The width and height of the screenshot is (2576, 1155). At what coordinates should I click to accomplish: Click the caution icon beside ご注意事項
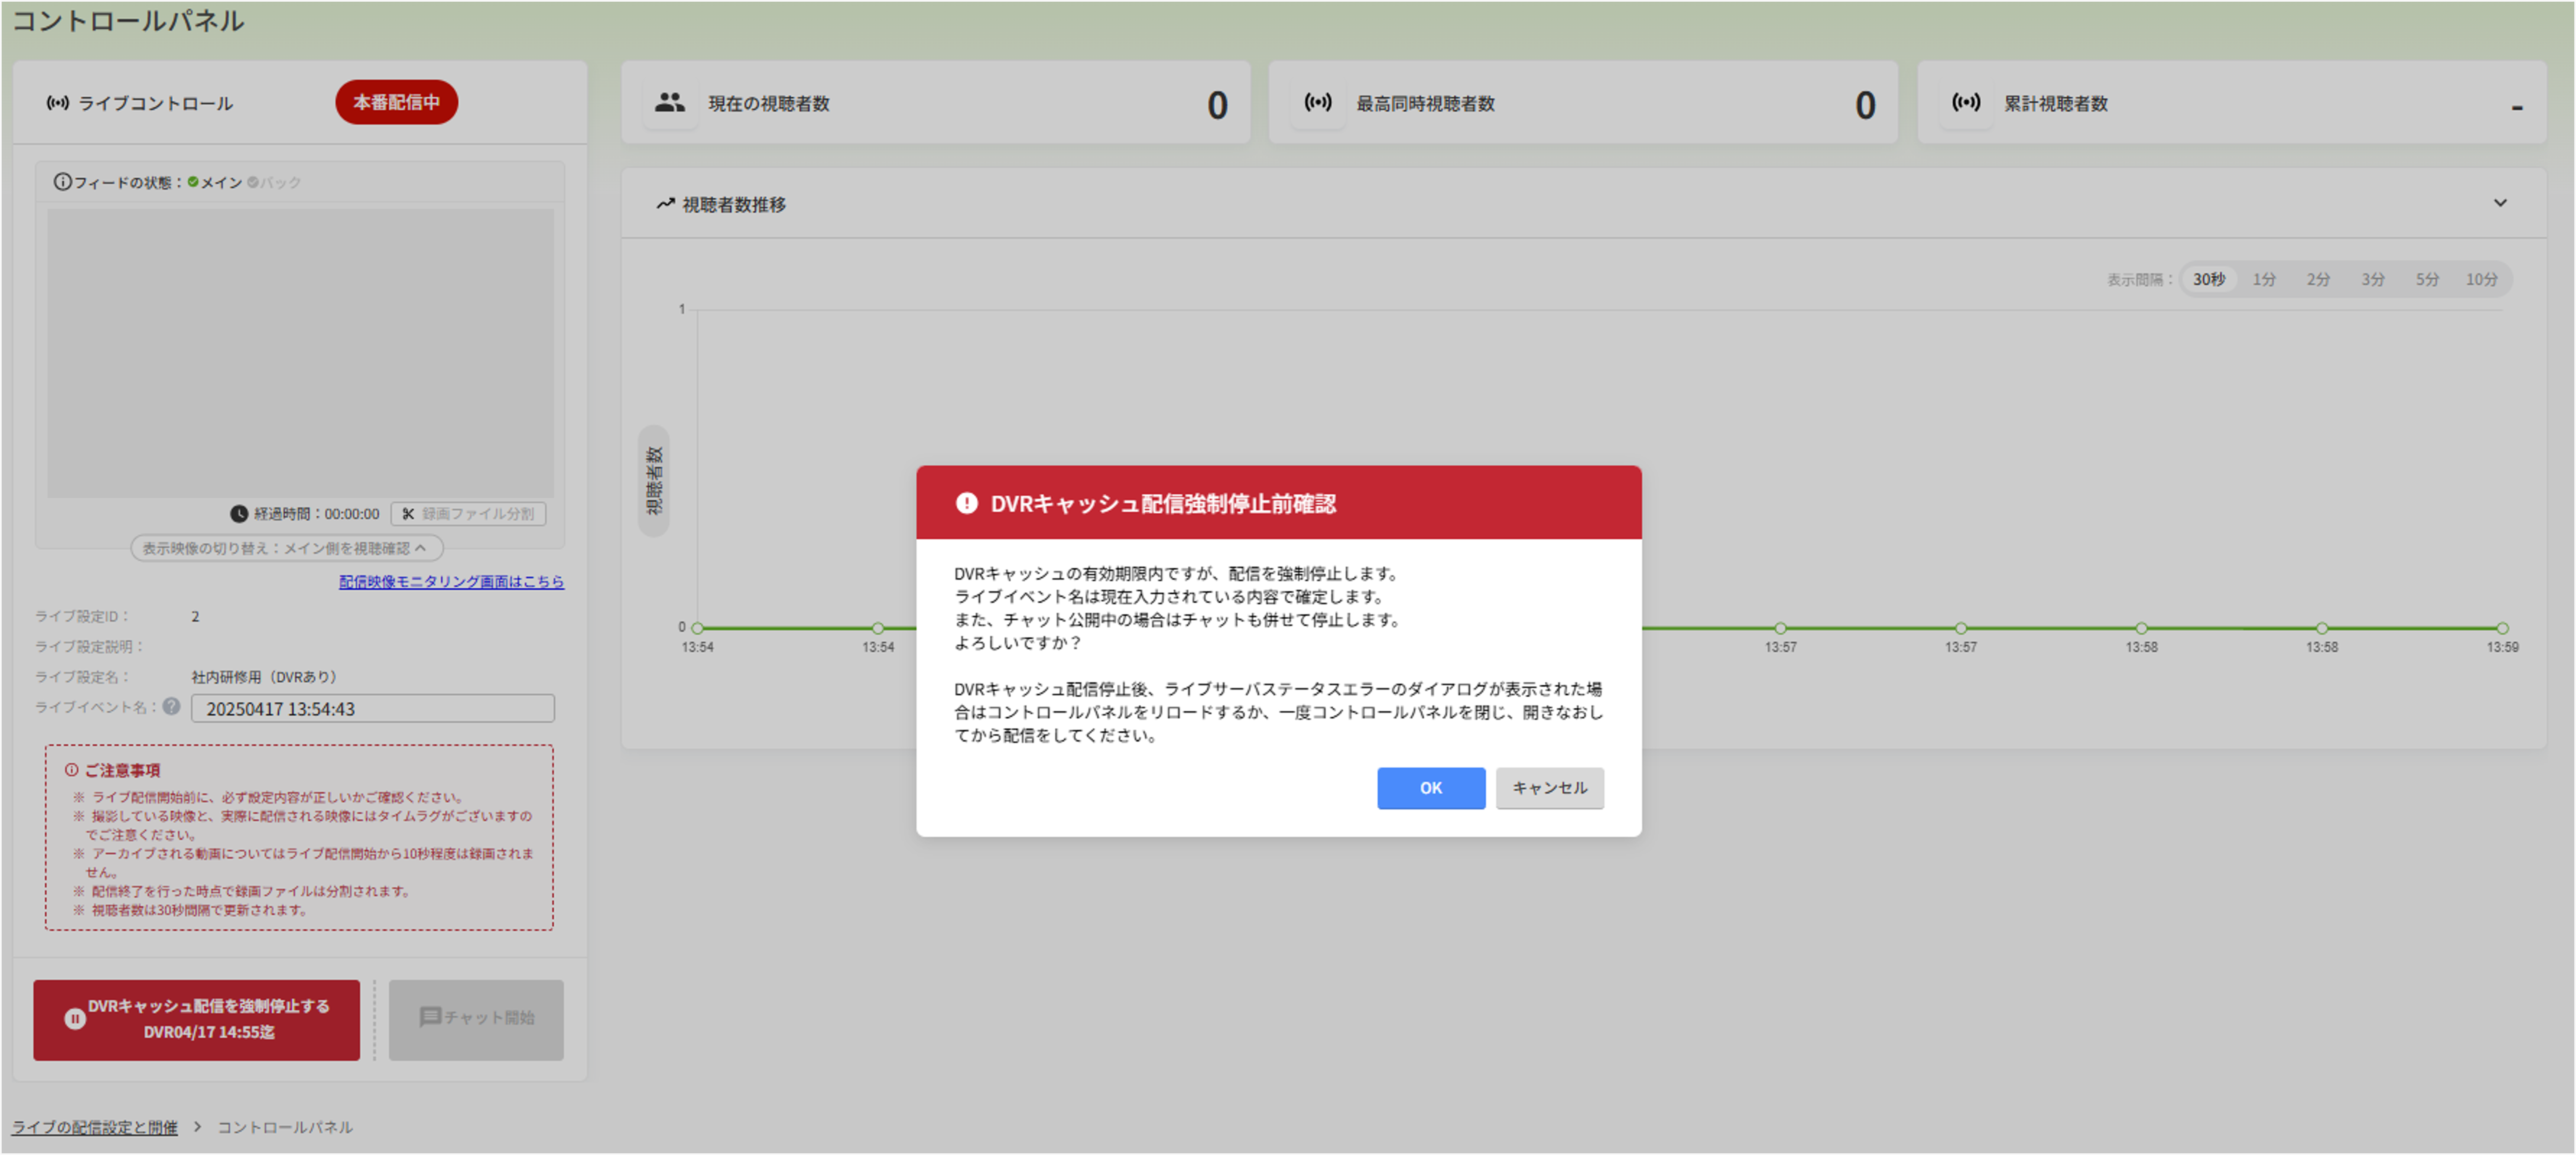71,770
